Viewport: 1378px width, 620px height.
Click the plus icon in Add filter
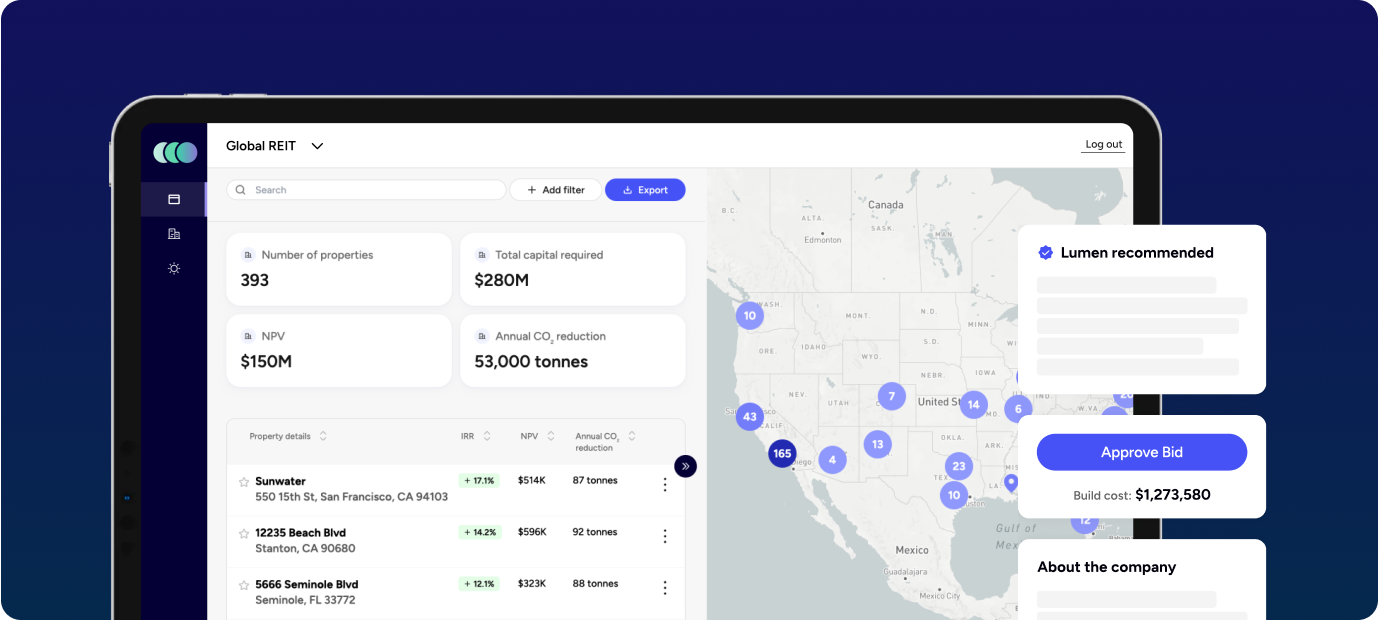click(532, 190)
